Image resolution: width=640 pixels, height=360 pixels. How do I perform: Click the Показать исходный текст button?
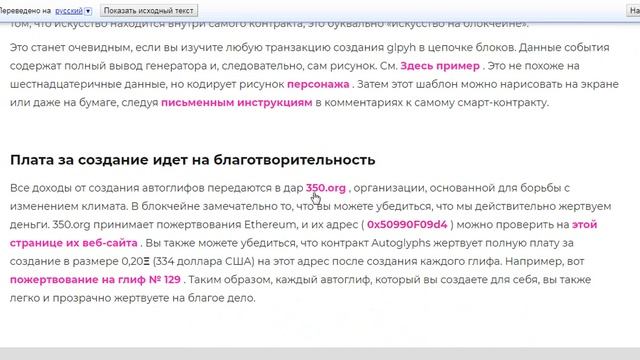(149, 11)
